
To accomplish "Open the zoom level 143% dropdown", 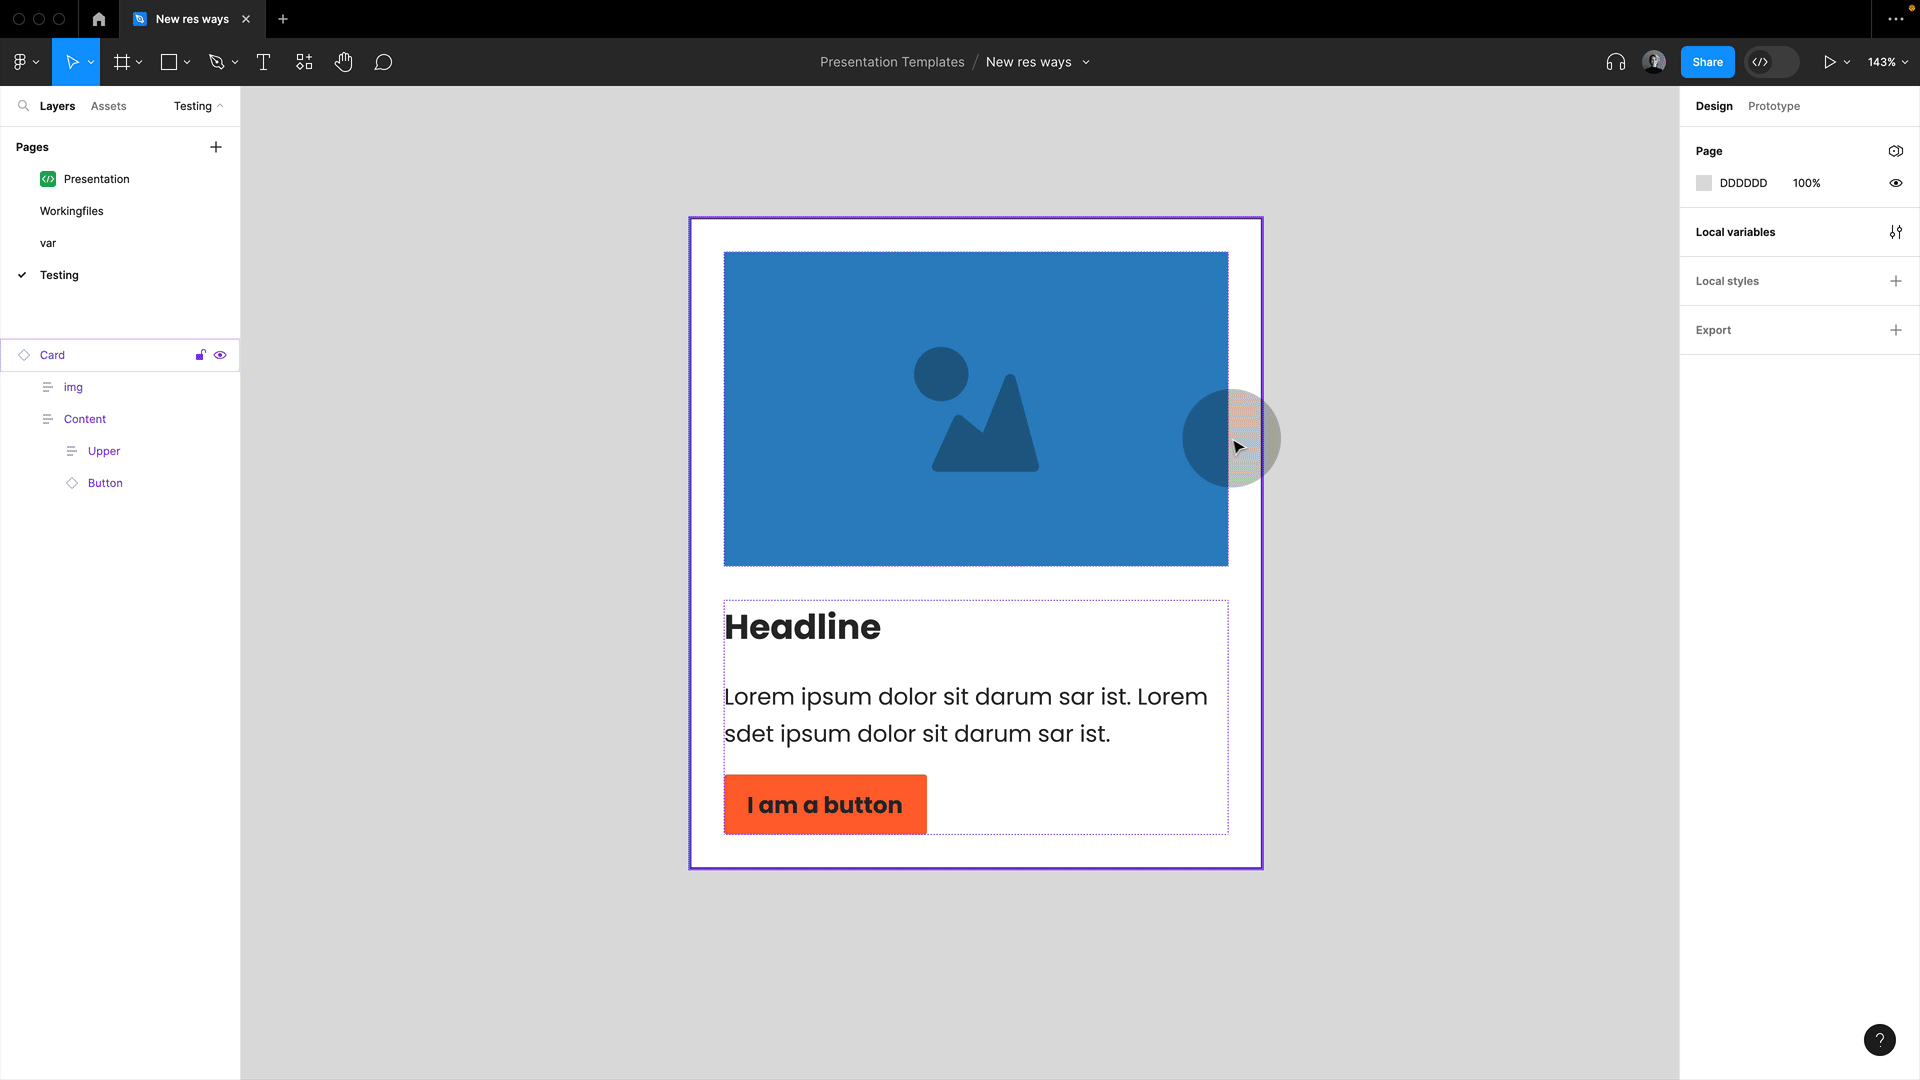I will coord(1887,62).
